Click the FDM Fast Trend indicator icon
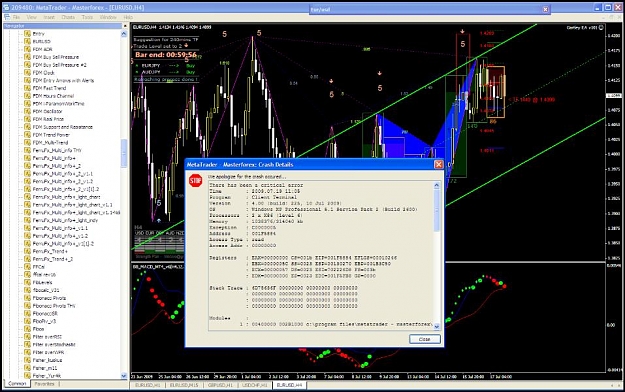The image size is (625, 392). click(x=27, y=88)
